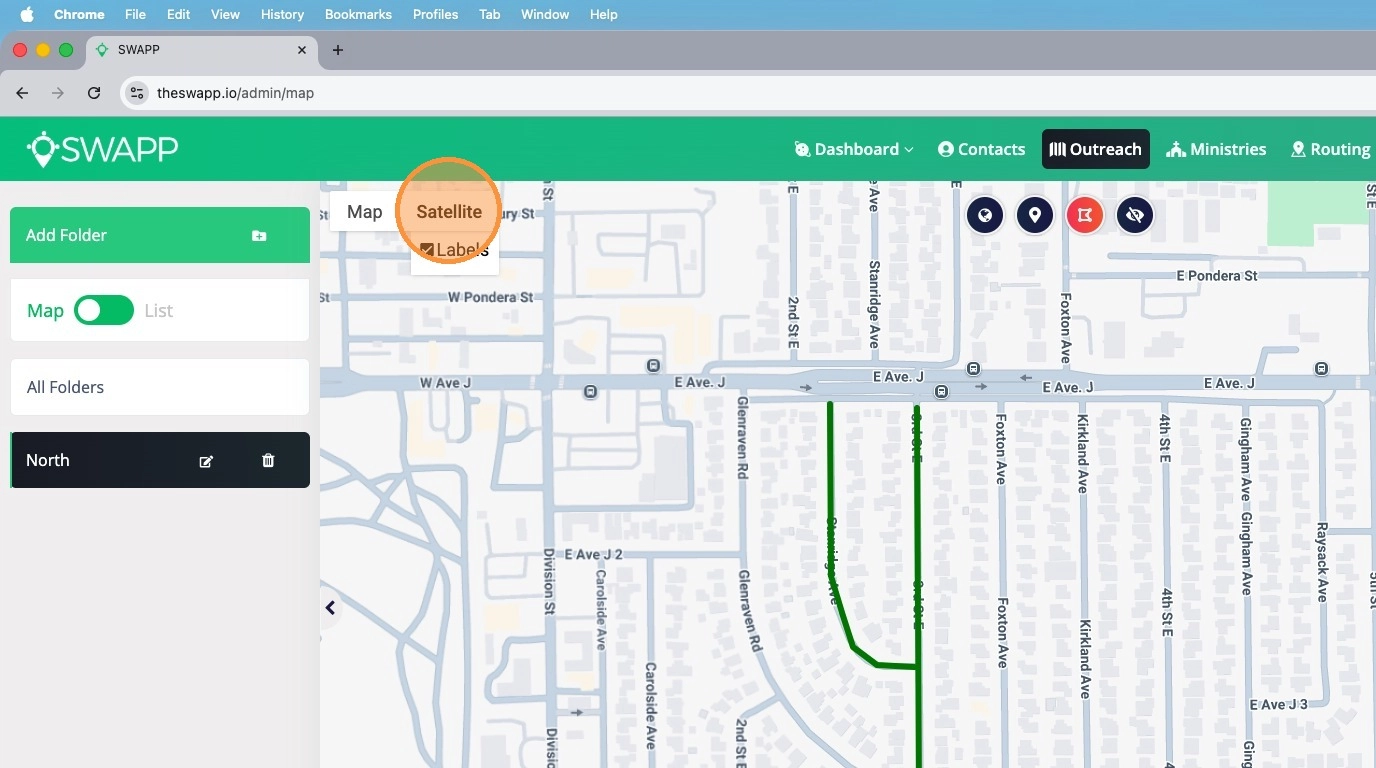Toggle the crossed-out eye visibility button

1135,215
